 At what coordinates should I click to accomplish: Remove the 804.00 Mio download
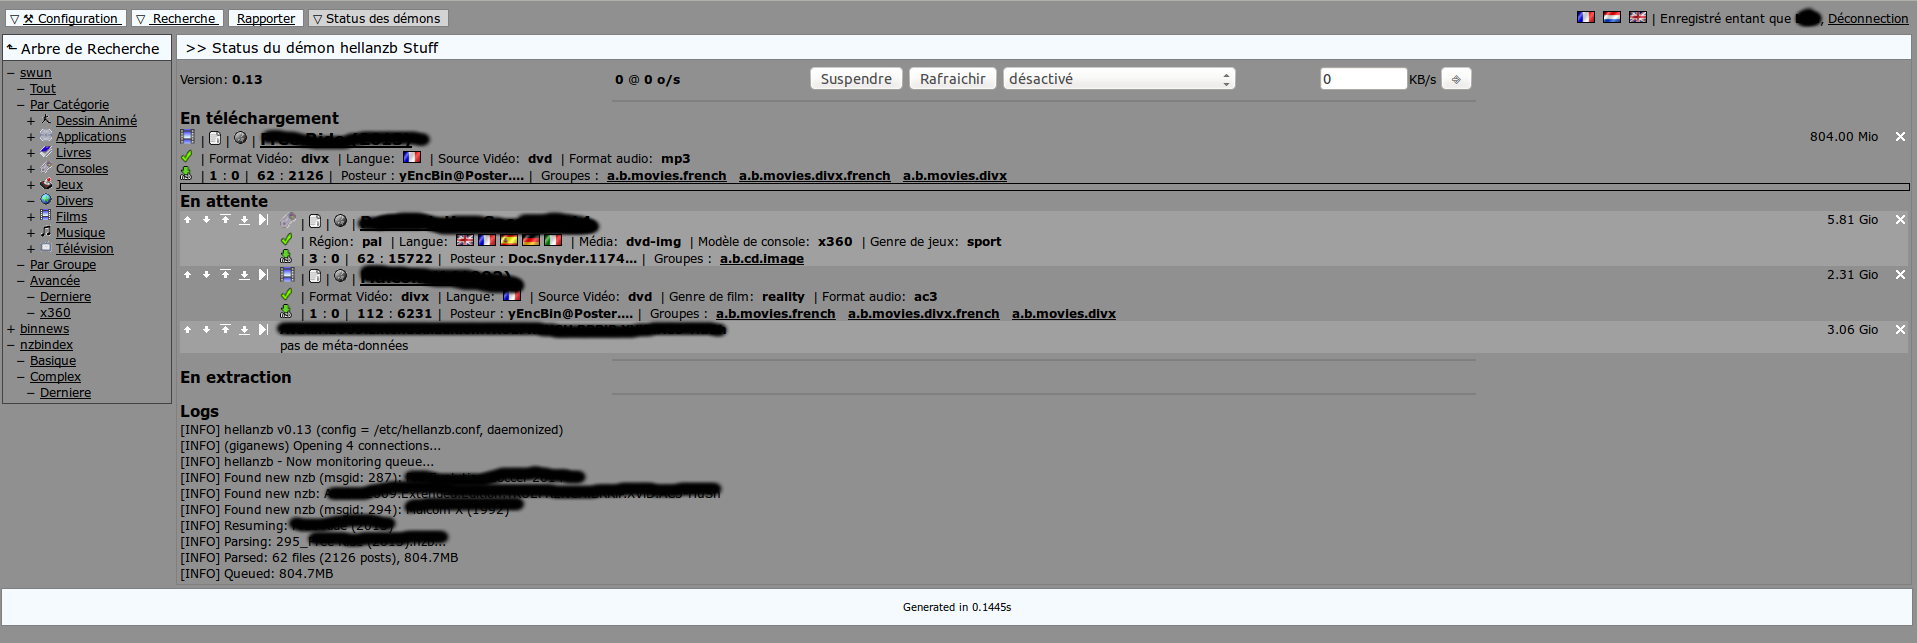tap(1900, 137)
